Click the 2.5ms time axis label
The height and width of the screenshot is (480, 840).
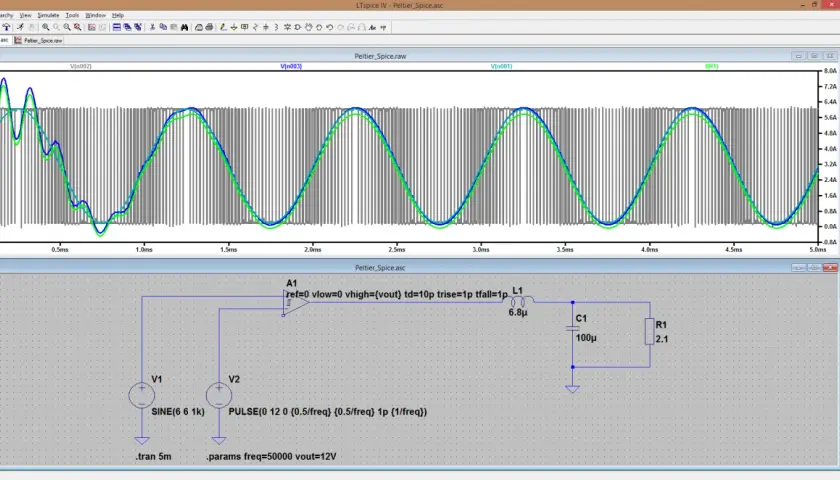point(397,250)
